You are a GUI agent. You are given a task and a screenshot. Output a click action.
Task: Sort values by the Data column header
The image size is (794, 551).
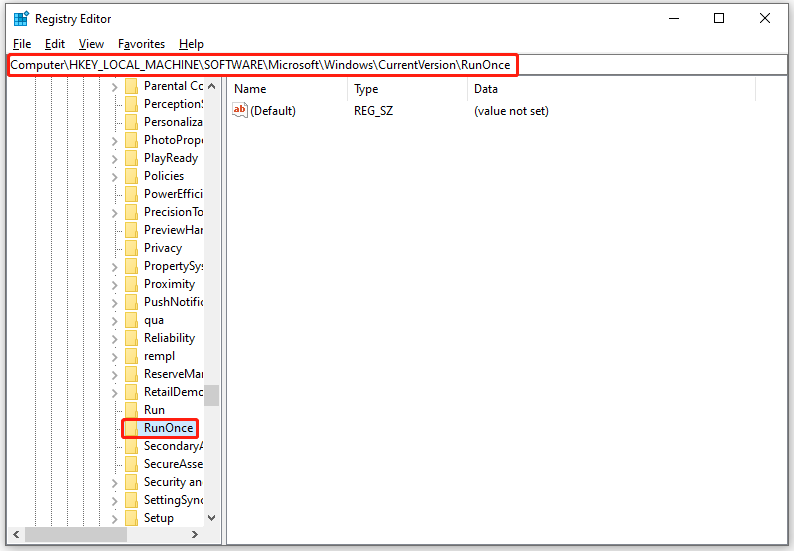tap(611, 89)
